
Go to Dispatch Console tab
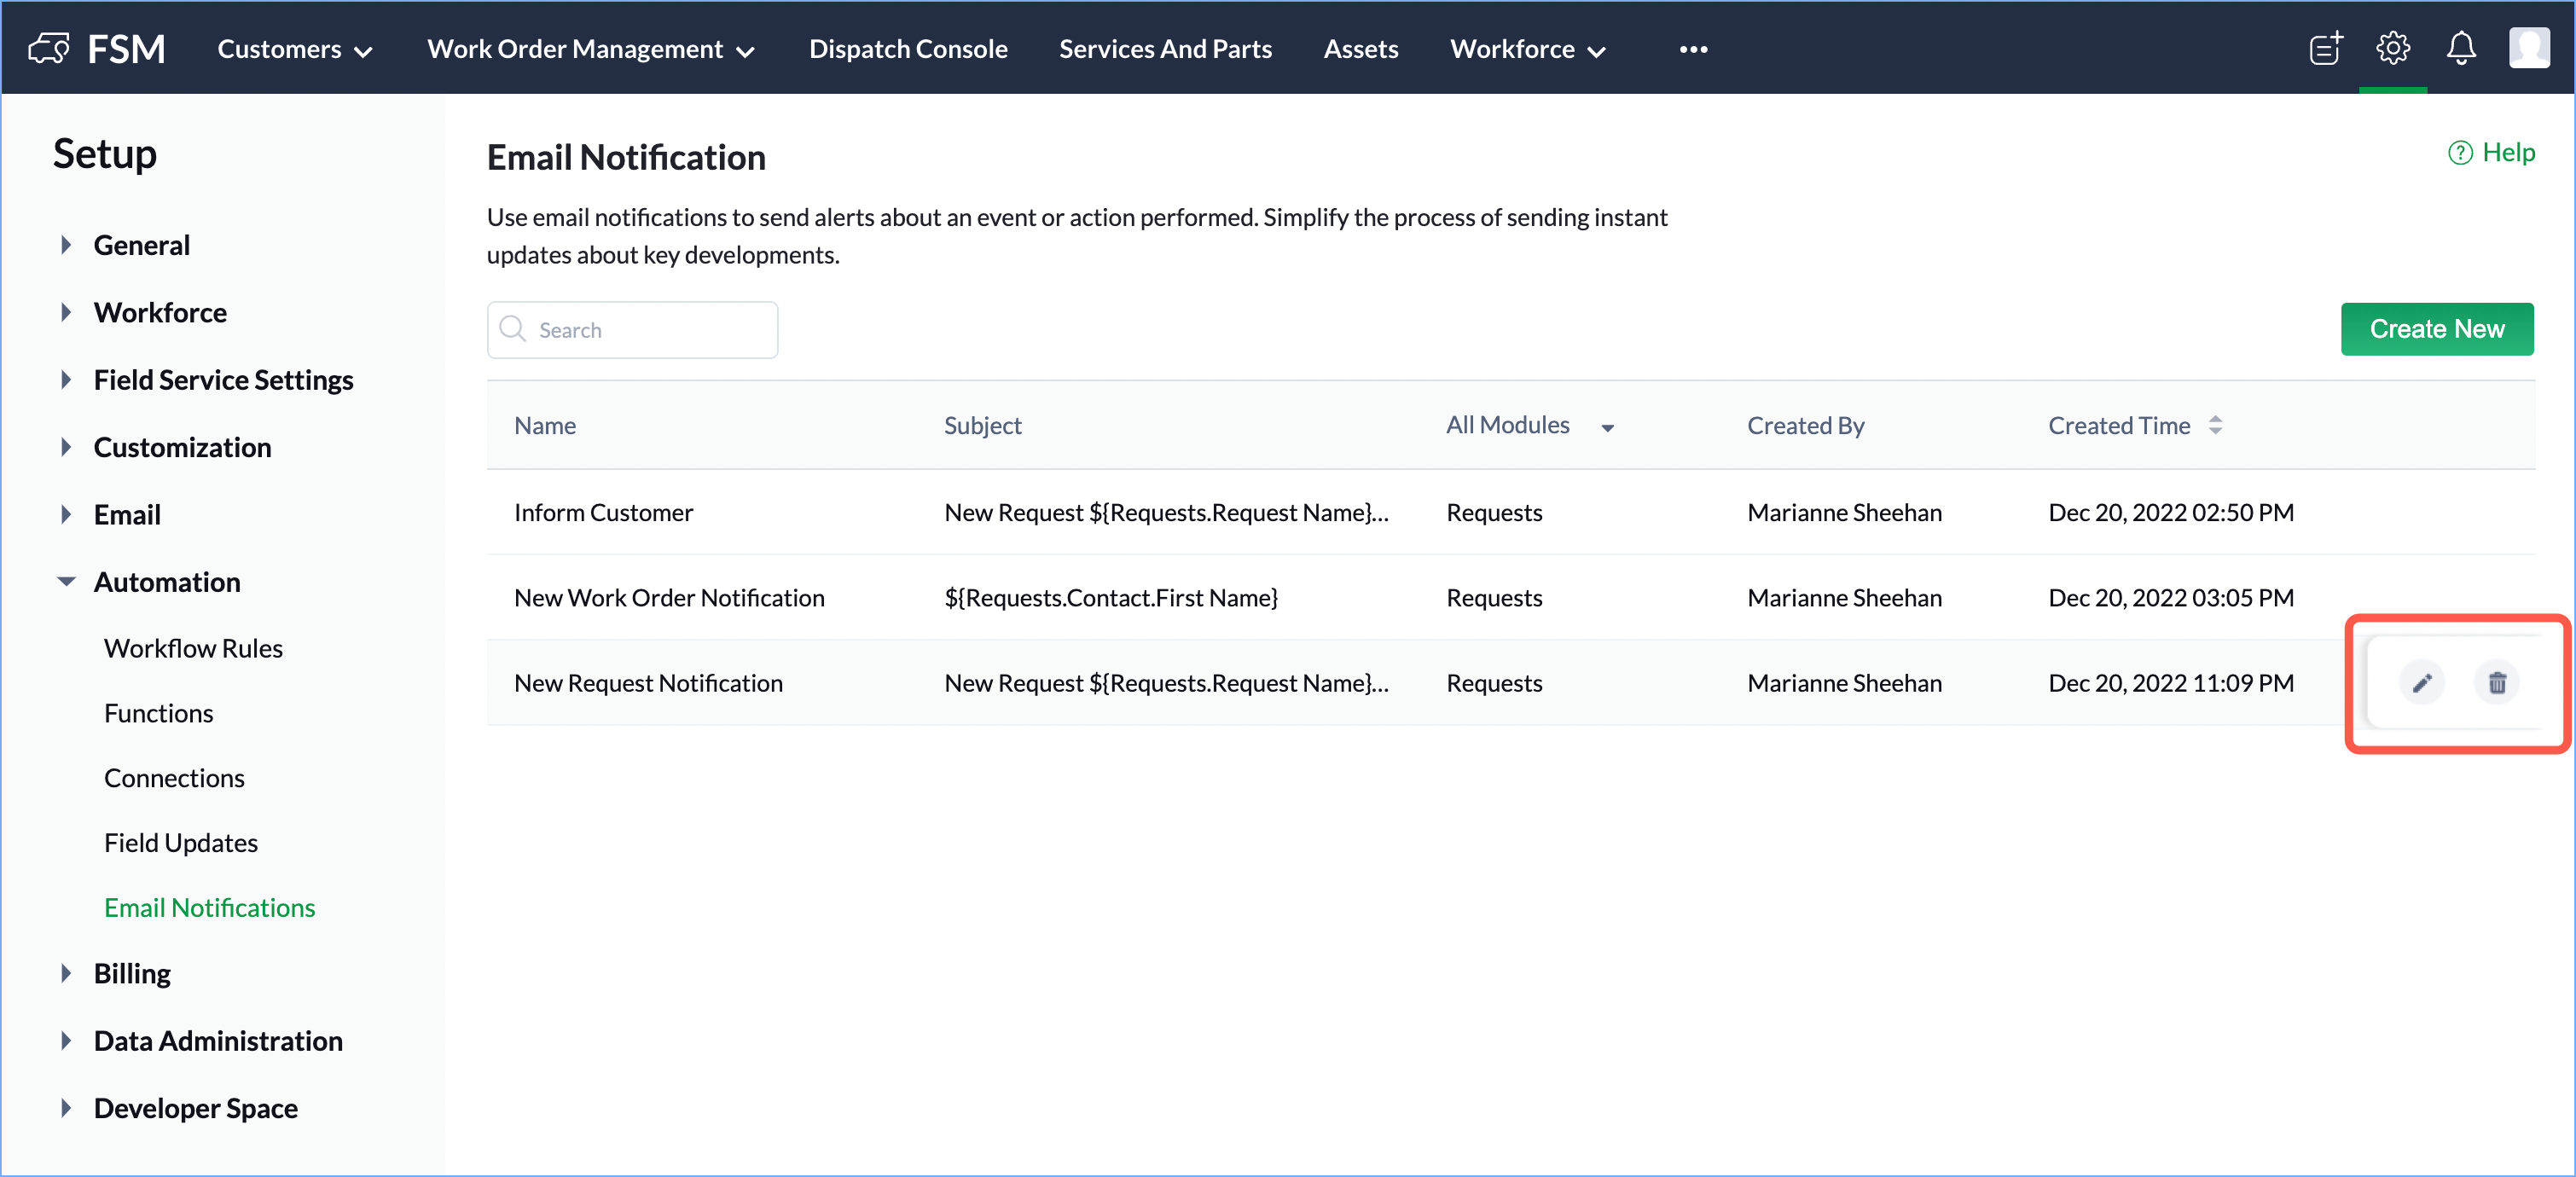pos(907,49)
